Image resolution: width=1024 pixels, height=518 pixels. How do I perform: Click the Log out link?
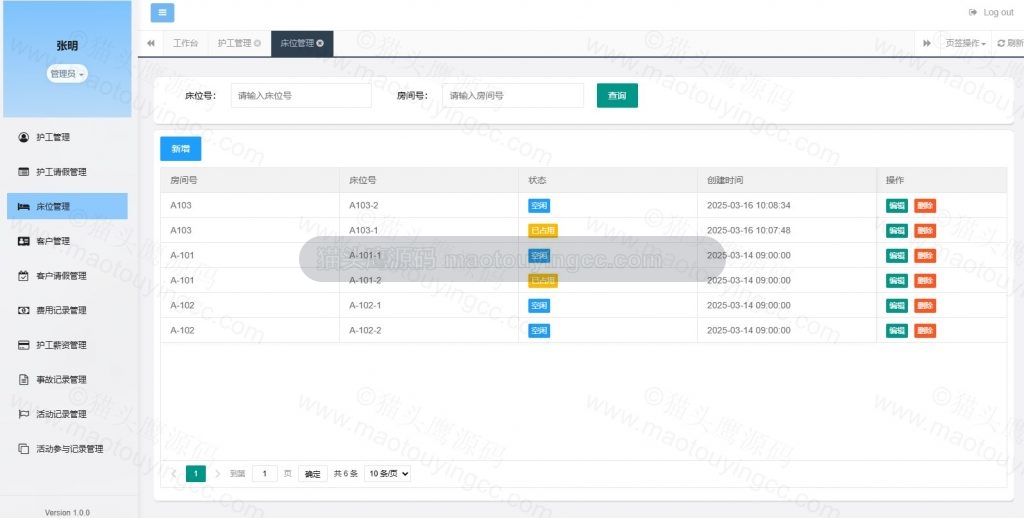(x=991, y=12)
